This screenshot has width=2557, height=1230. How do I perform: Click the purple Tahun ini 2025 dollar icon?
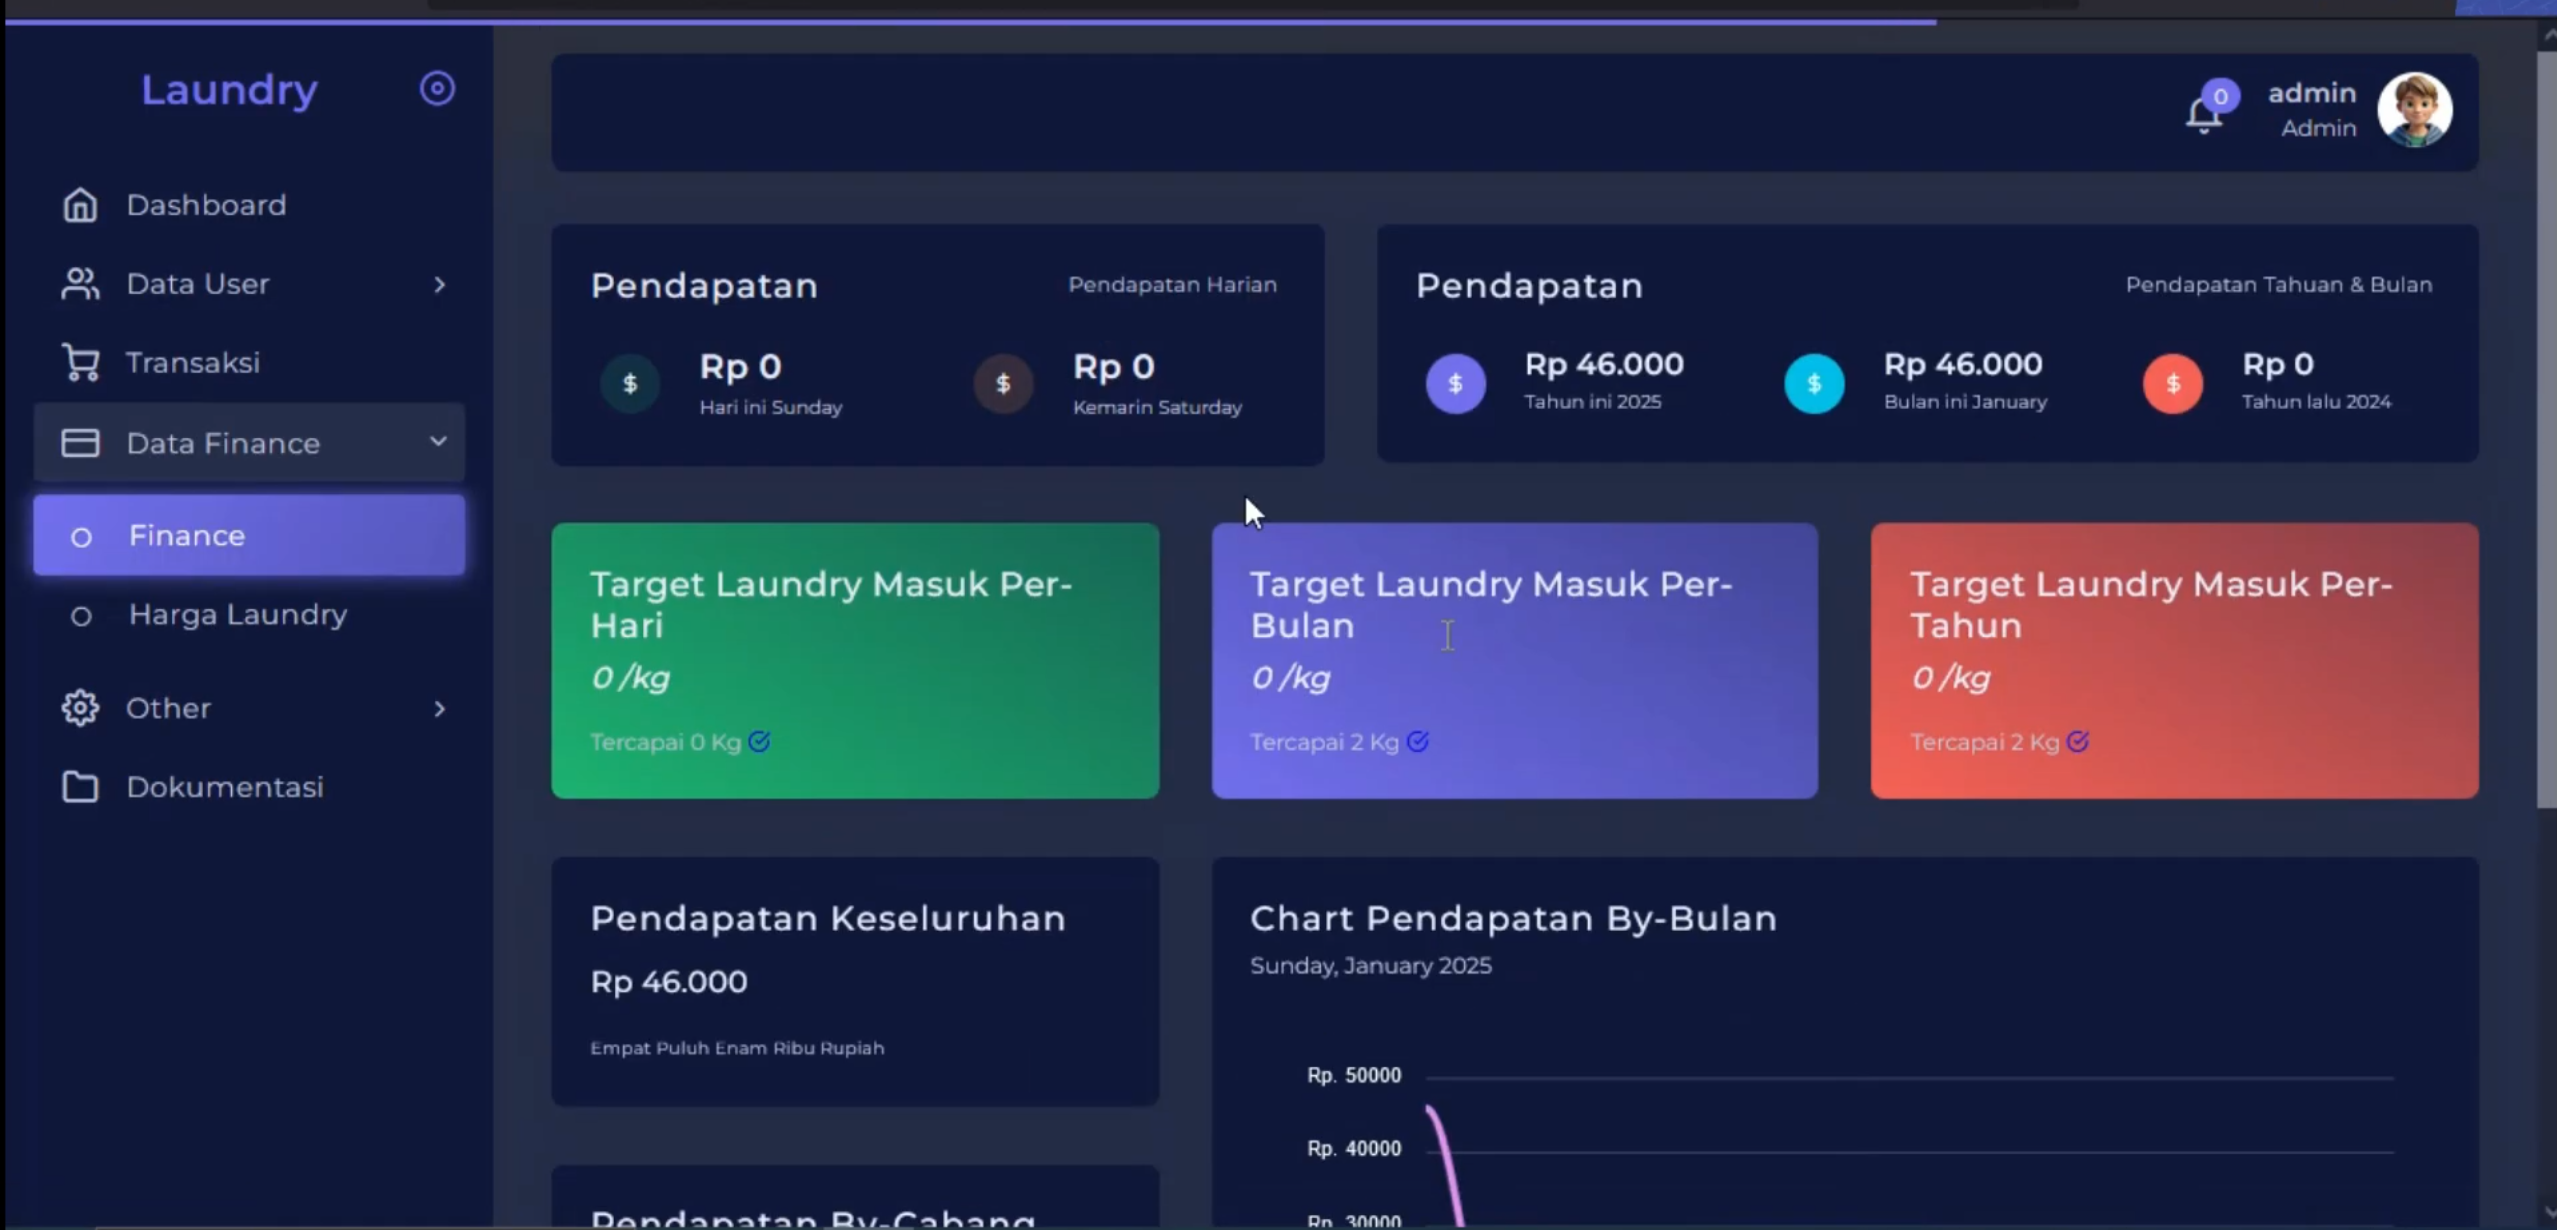click(x=1455, y=383)
